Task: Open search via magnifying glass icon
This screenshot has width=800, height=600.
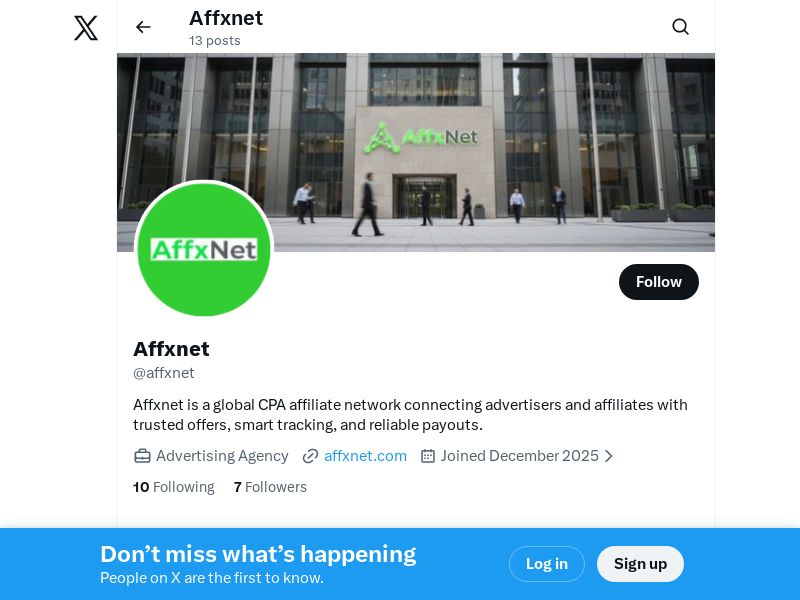Action: tap(680, 27)
